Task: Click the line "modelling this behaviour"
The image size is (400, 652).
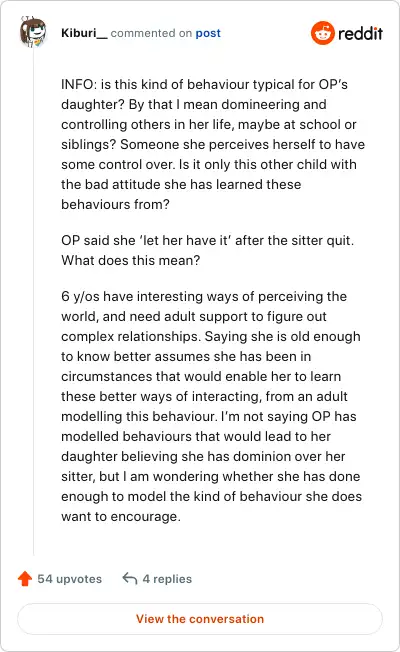Action: click(x=209, y=417)
